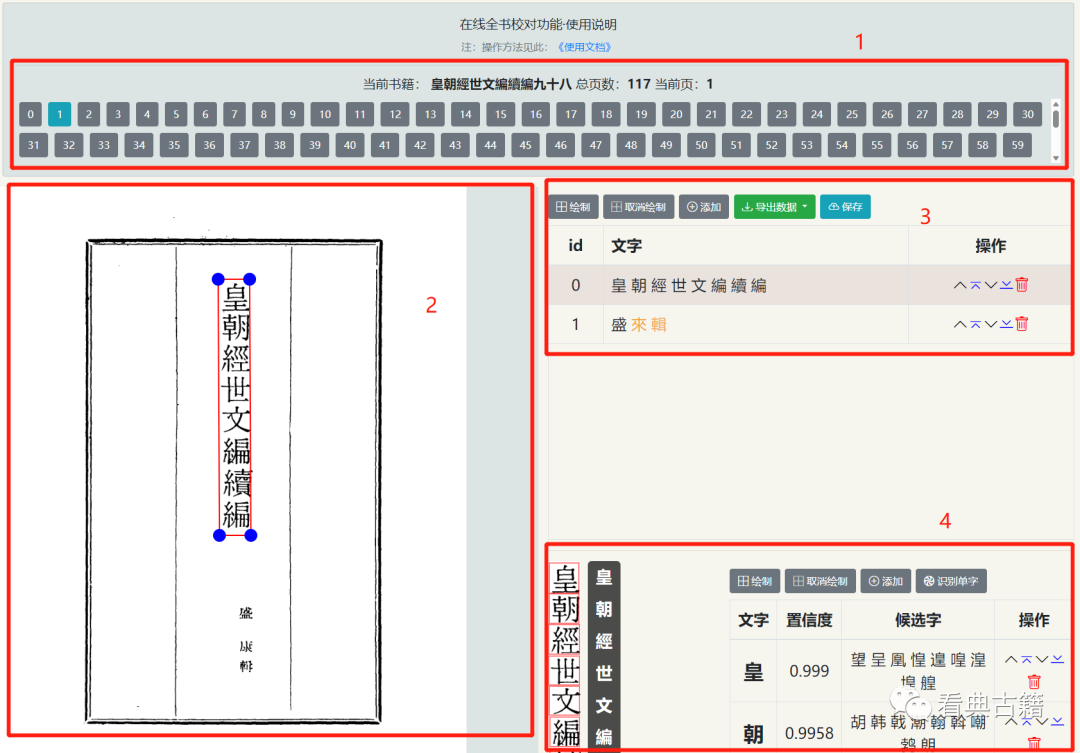
Task: Click 保存 to save the proofreading
Action: pyautogui.click(x=845, y=207)
